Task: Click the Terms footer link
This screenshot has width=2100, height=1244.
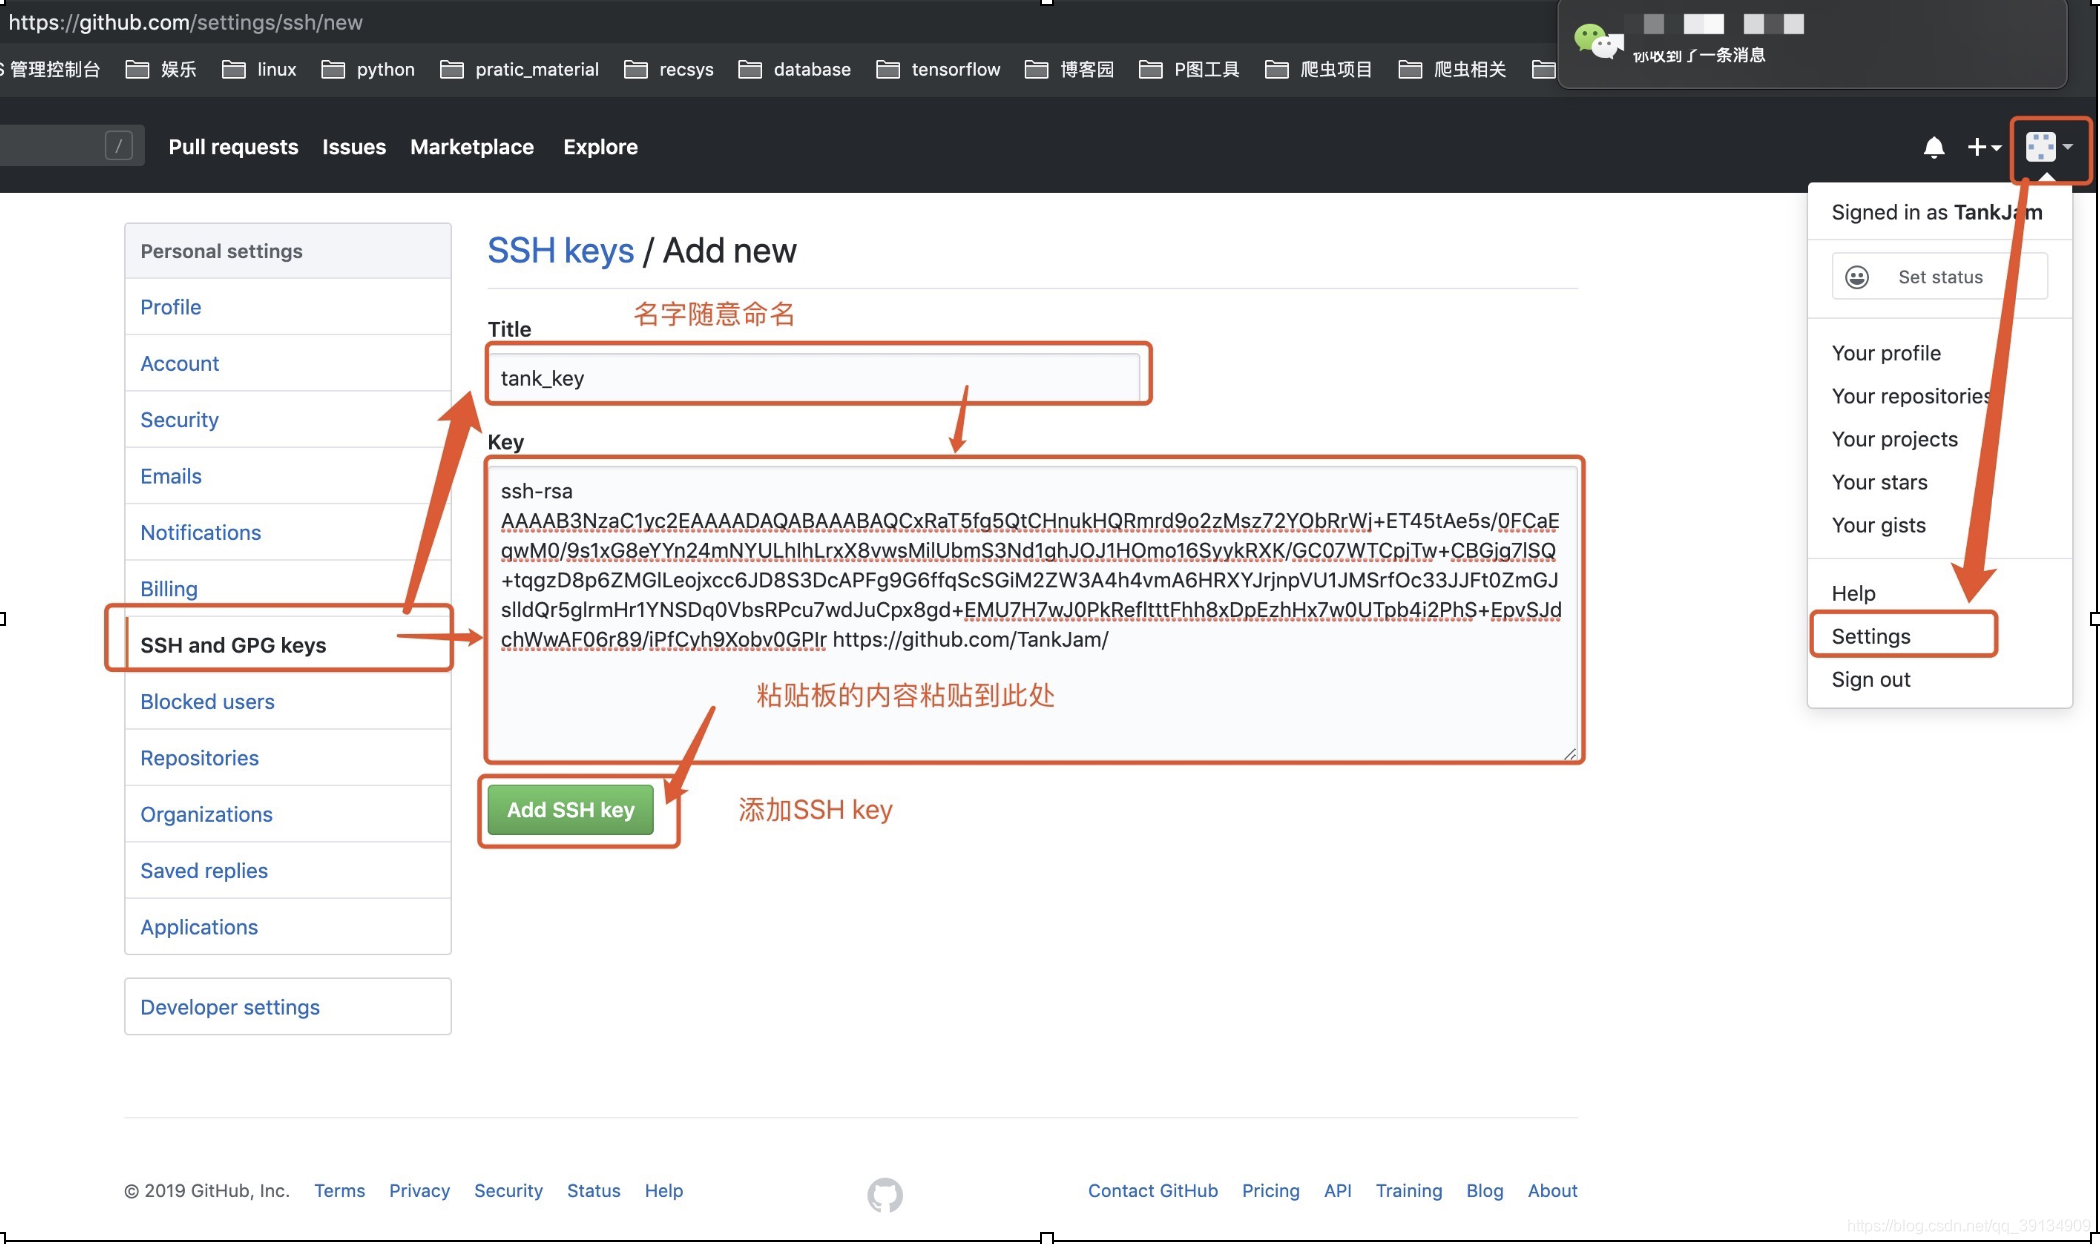Action: [339, 1191]
